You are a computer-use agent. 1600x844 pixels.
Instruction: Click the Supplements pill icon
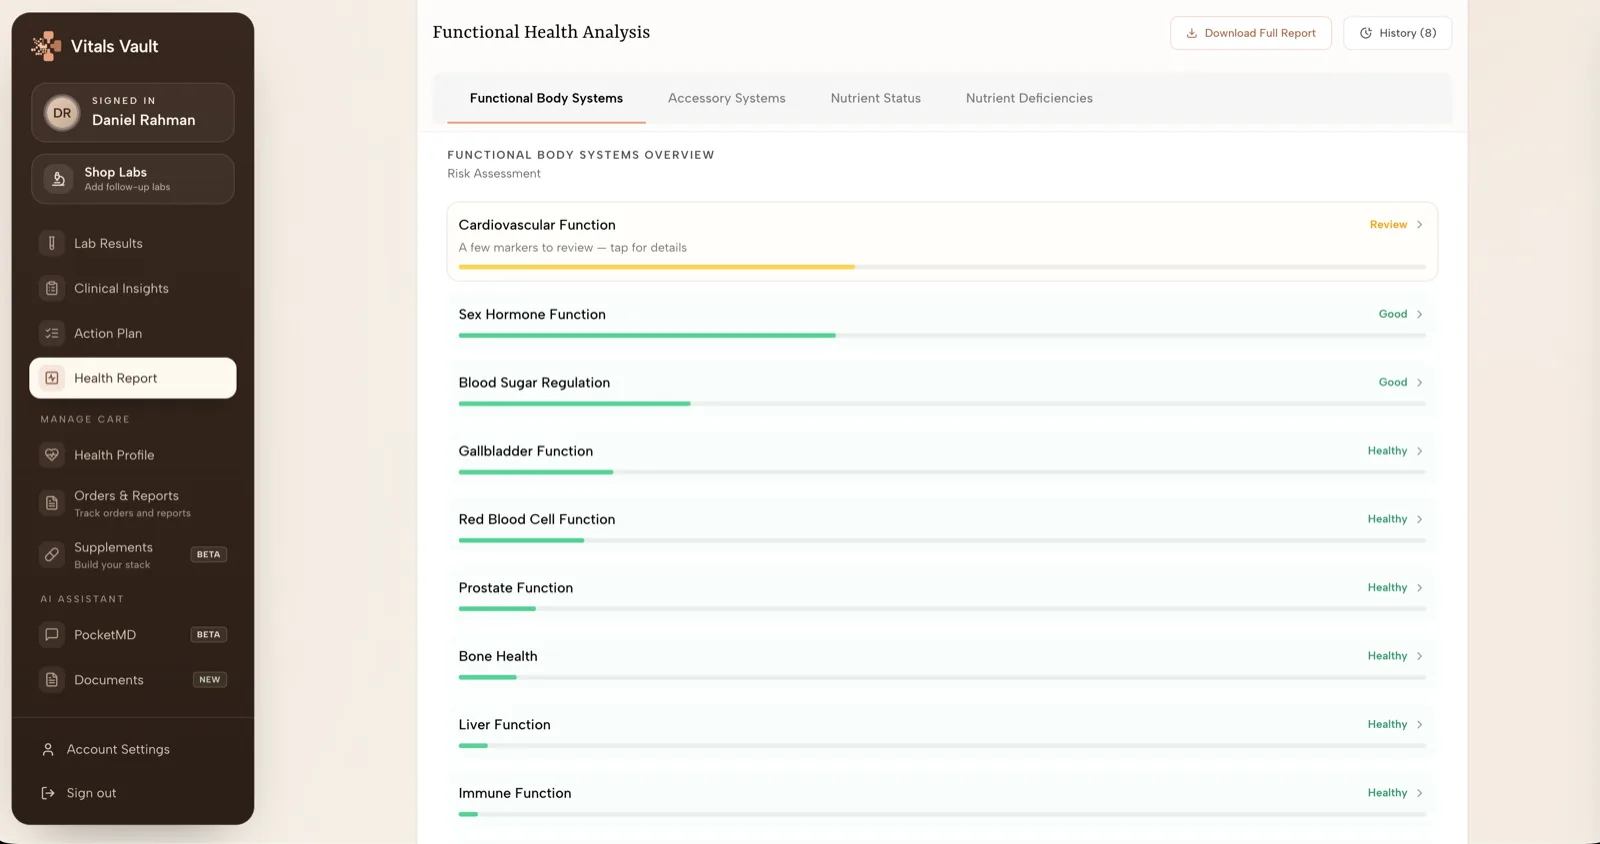[x=52, y=554]
